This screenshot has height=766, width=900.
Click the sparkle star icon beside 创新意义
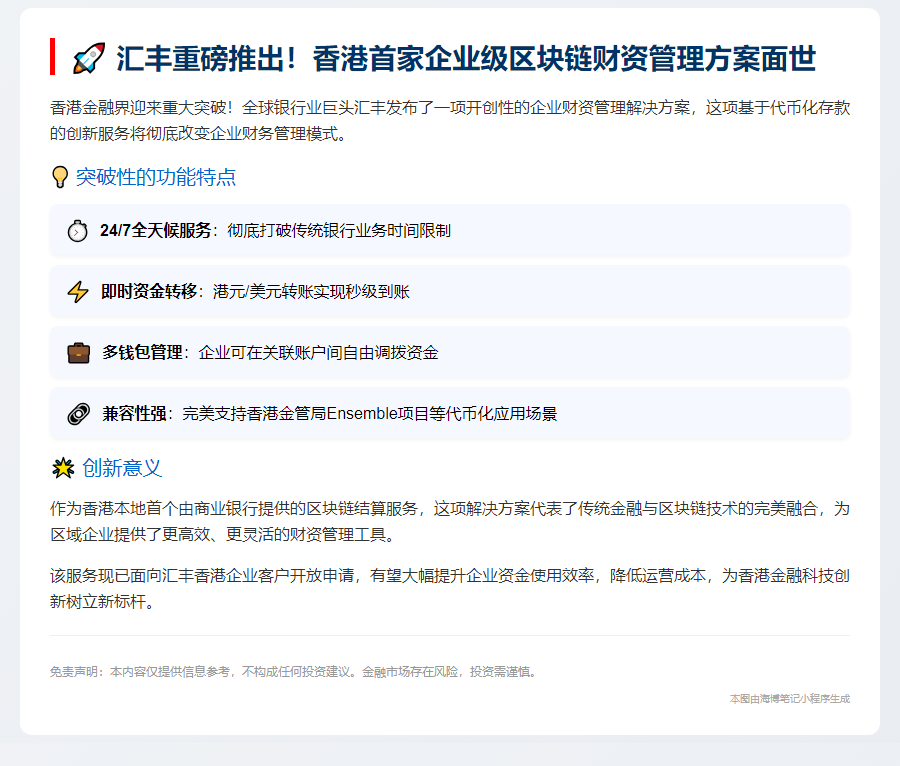coord(63,468)
